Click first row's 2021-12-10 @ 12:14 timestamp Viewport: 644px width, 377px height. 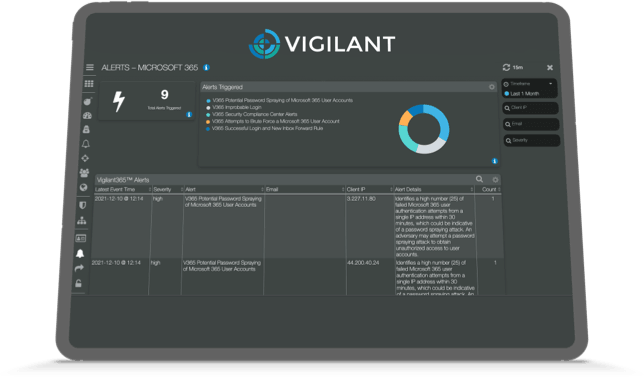click(119, 199)
